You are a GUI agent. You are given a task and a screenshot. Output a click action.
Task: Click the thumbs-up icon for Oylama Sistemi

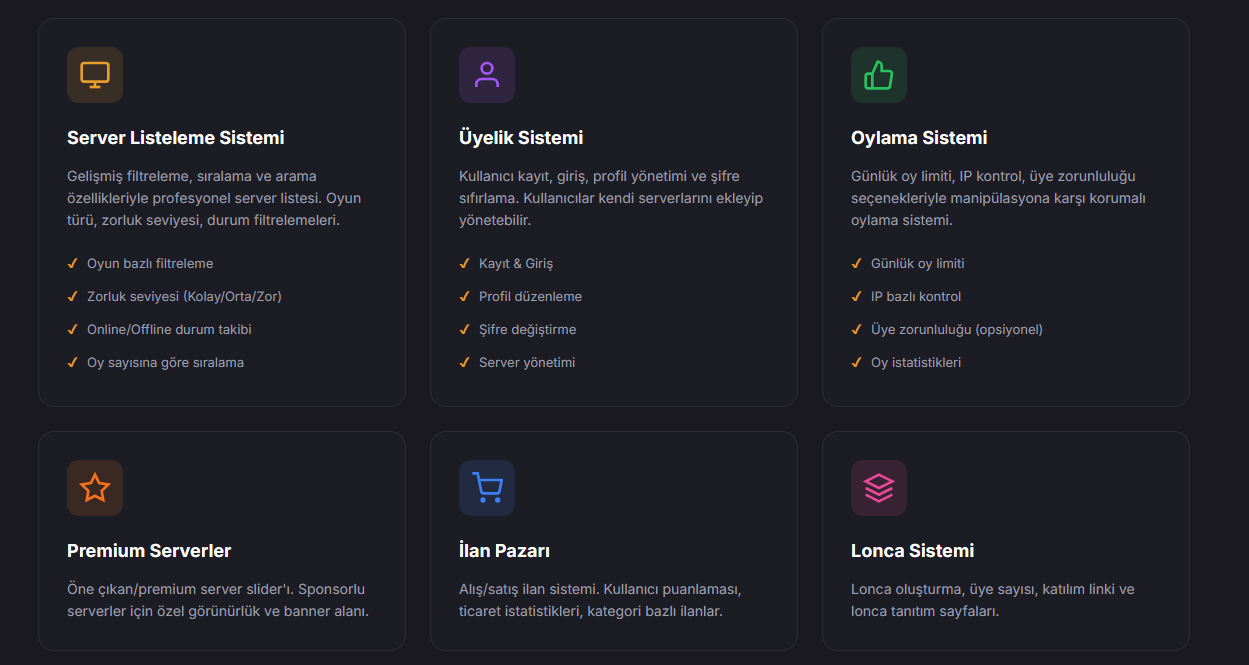(879, 75)
